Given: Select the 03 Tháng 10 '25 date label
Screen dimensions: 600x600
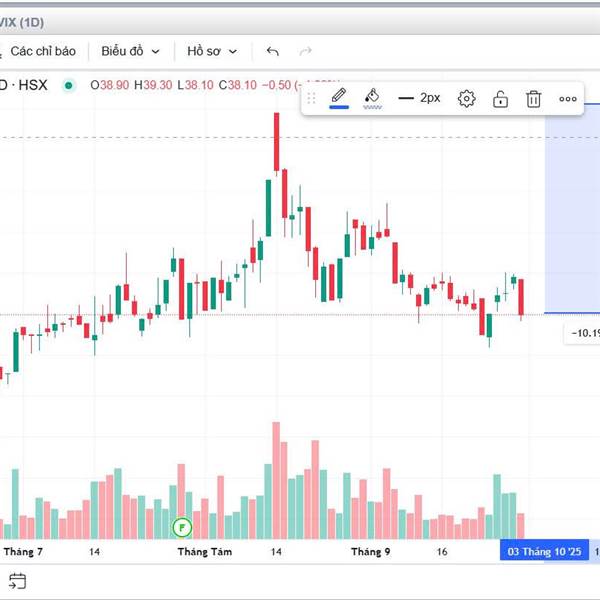Looking at the screenshot, I should (x=544, y=551).
